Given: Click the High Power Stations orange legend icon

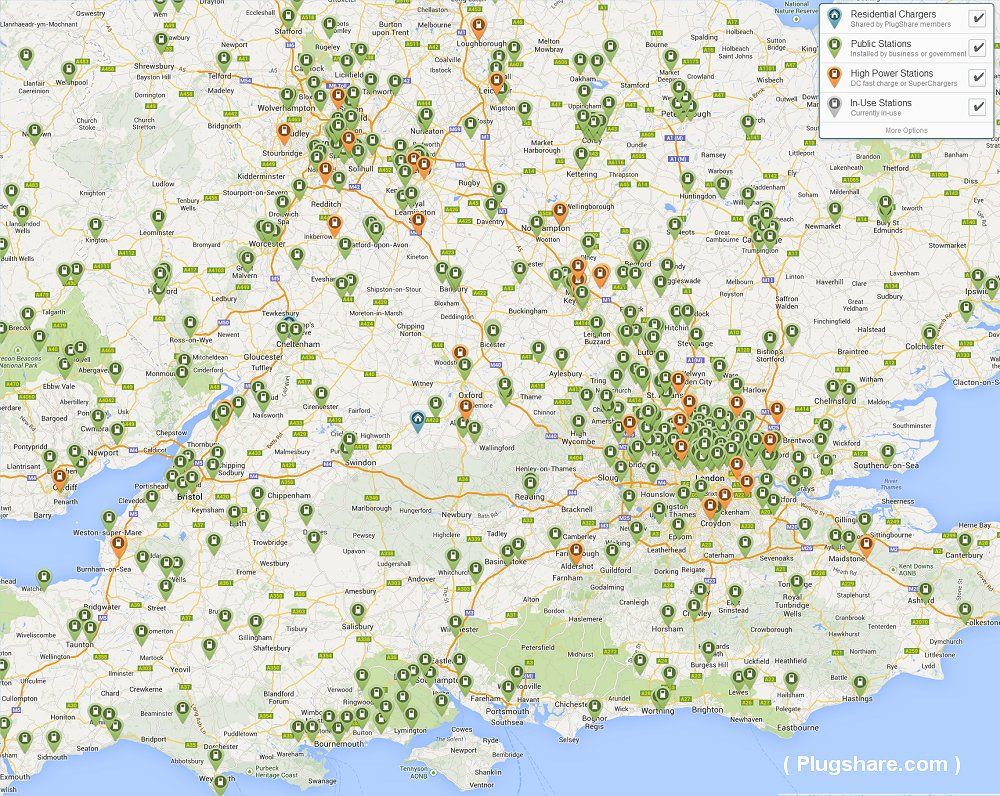Looking at the screenshot, I should click(x=834, y=77).
